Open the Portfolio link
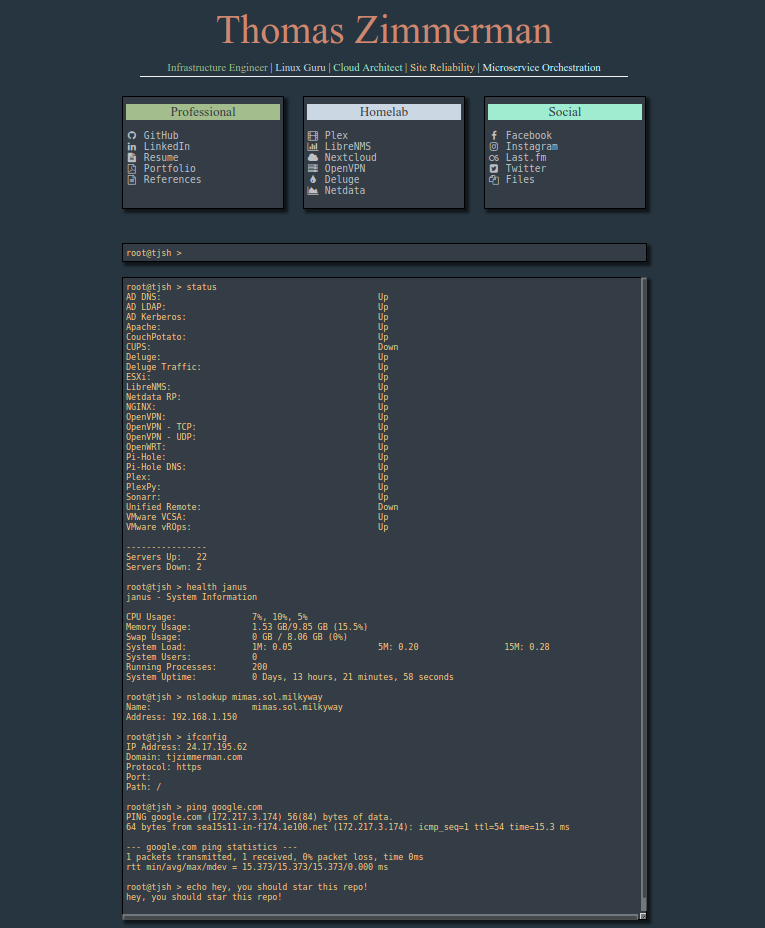The width and height of the screenshot is (765, 928). pyautogui.click(x=169, y=169)
